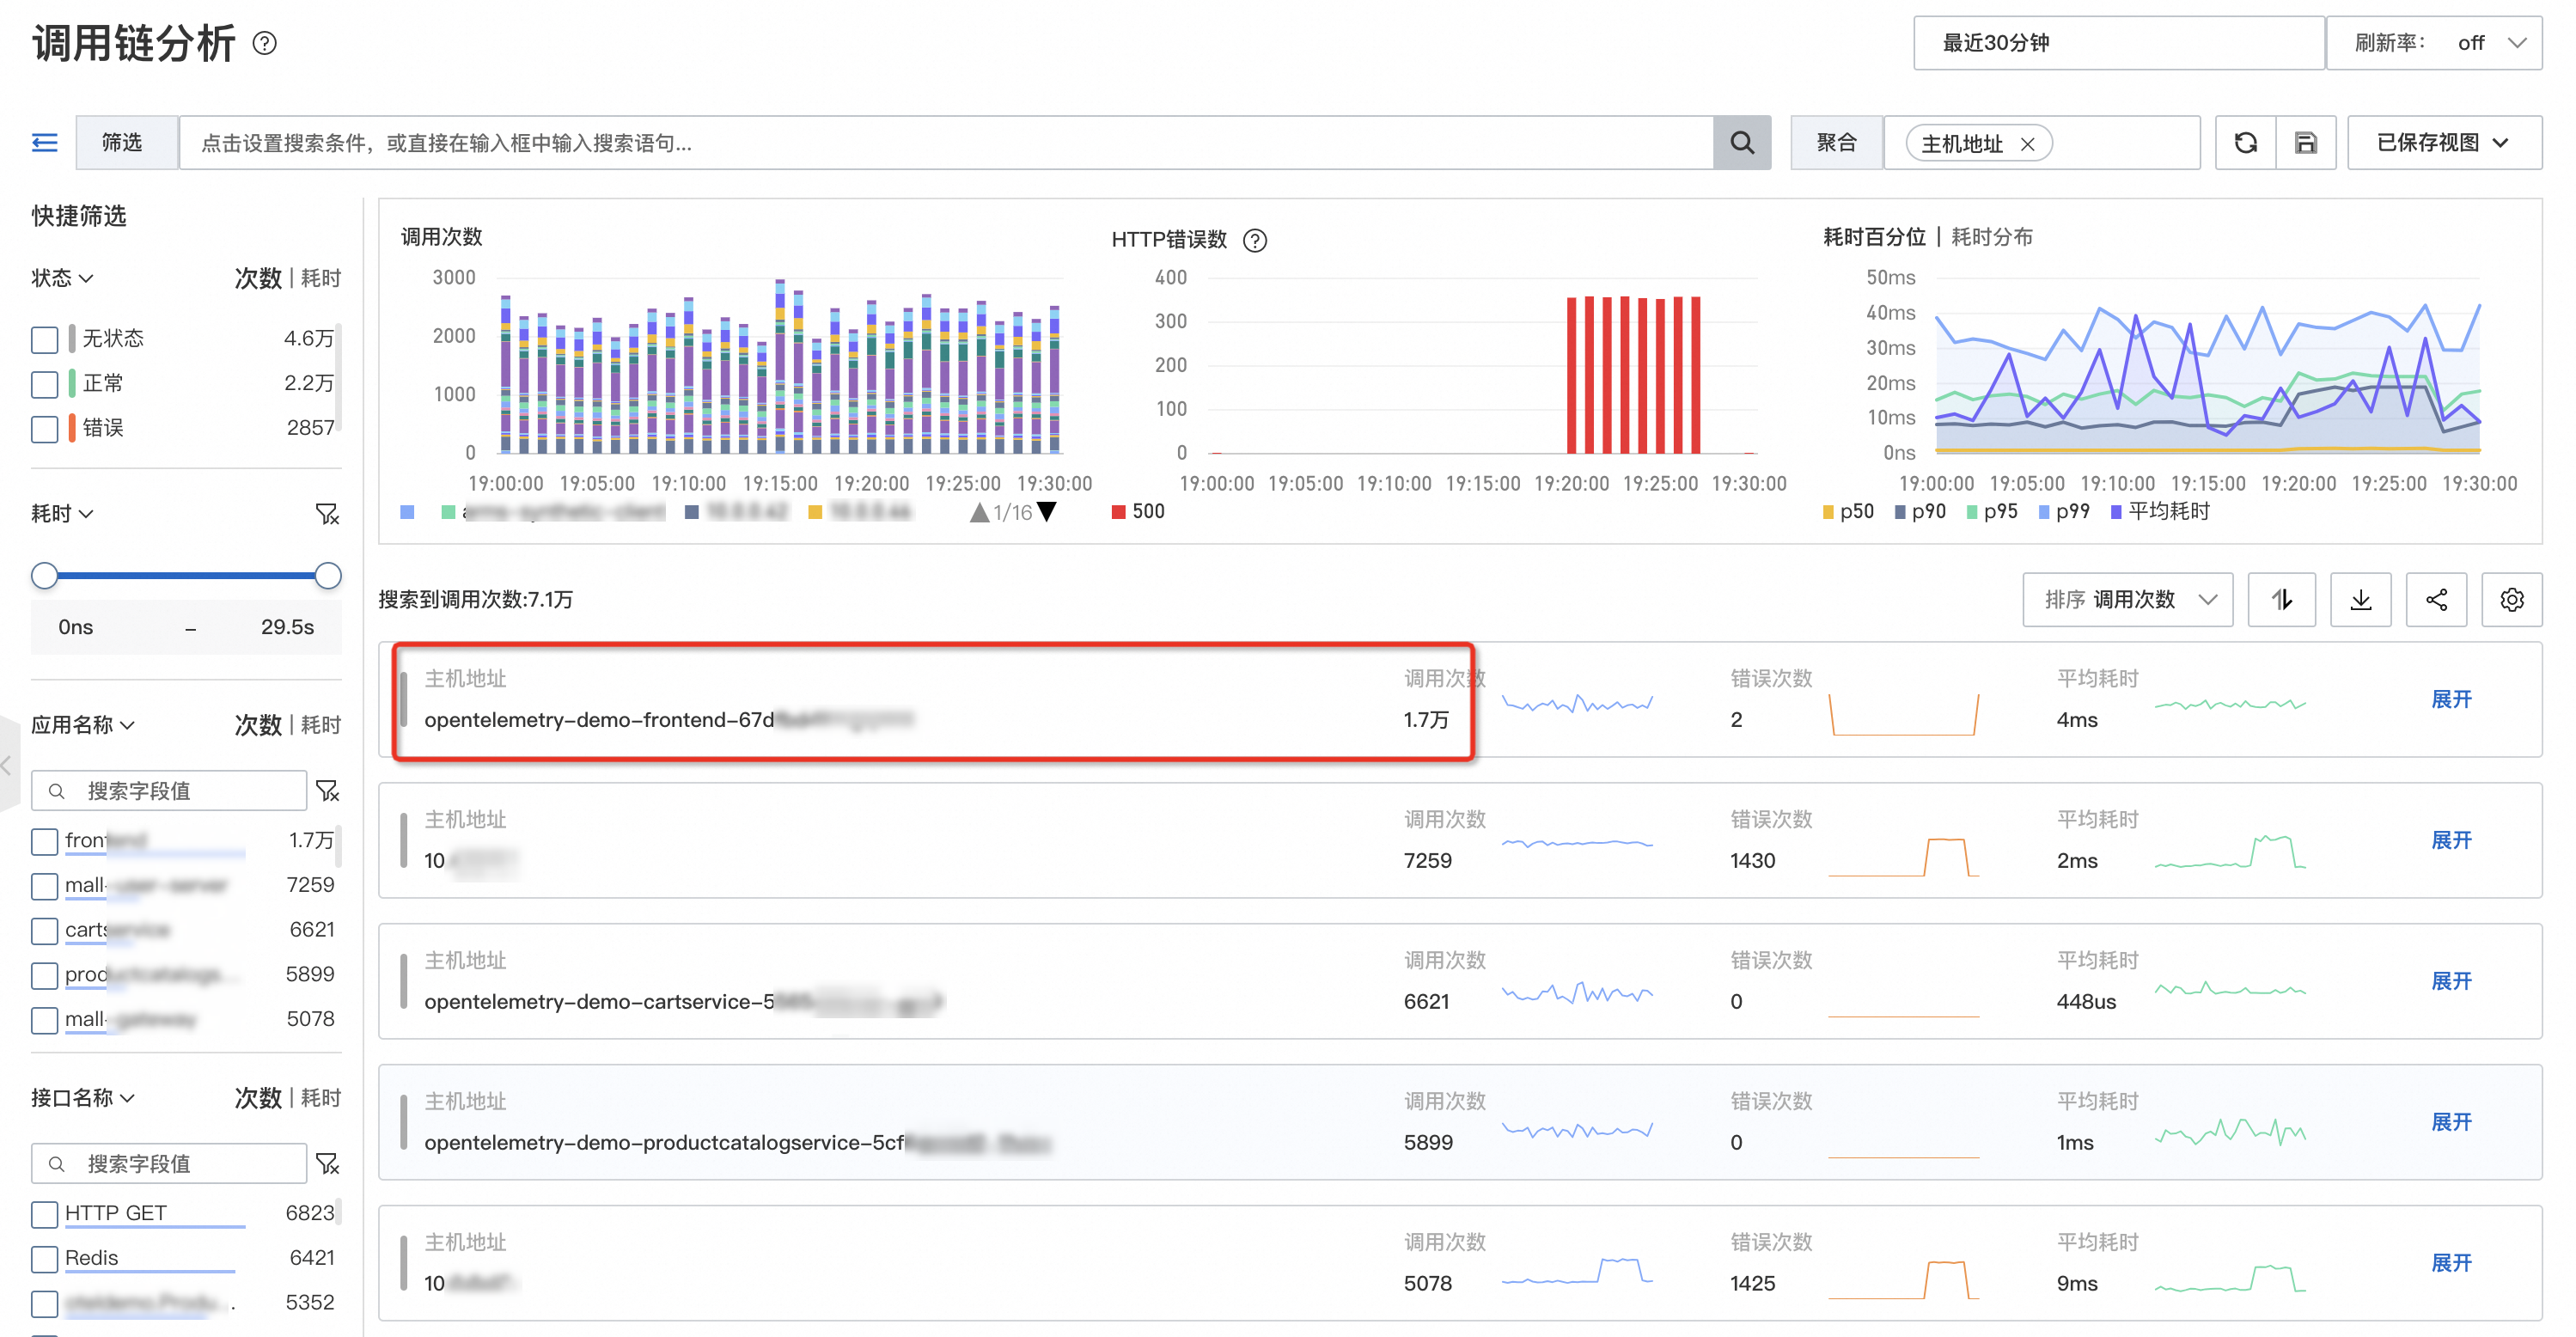Collapse the 应用名称 filter section

point(83,725)
